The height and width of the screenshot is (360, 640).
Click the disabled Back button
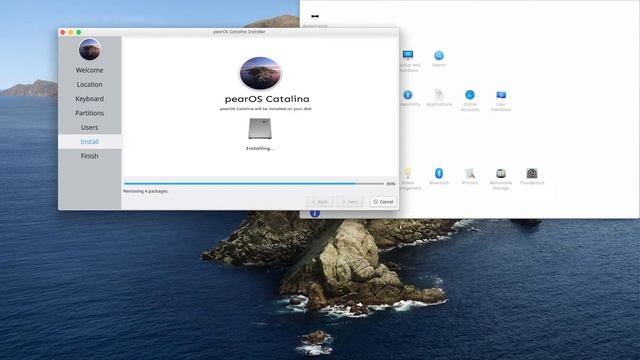click(320, 202)
